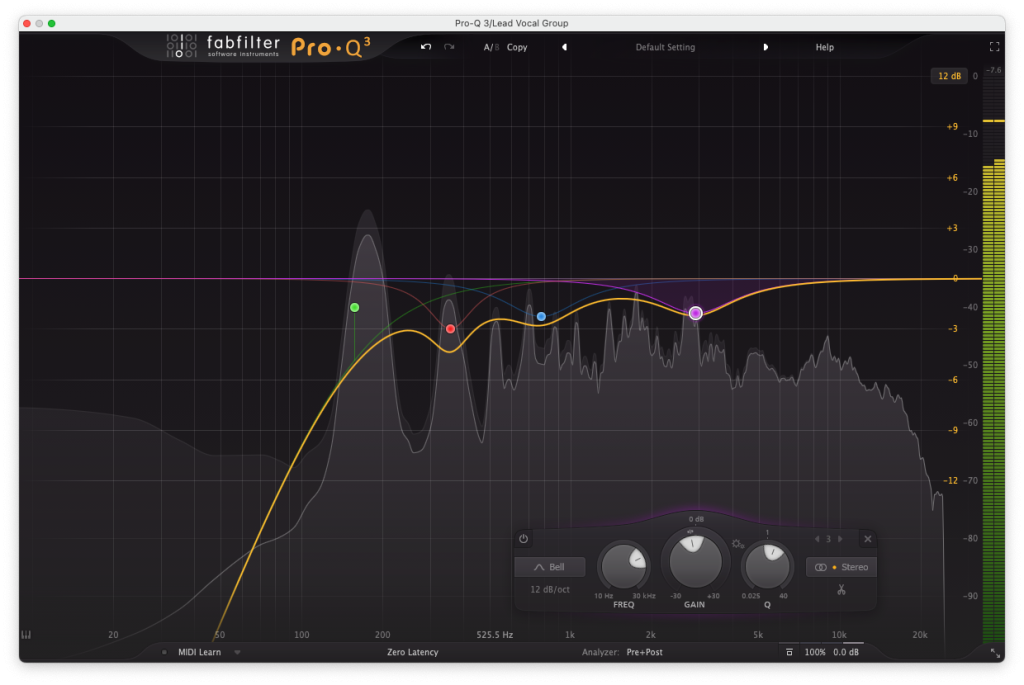Click the fabfilter Pro-Q 3 logo

[269, 46]
